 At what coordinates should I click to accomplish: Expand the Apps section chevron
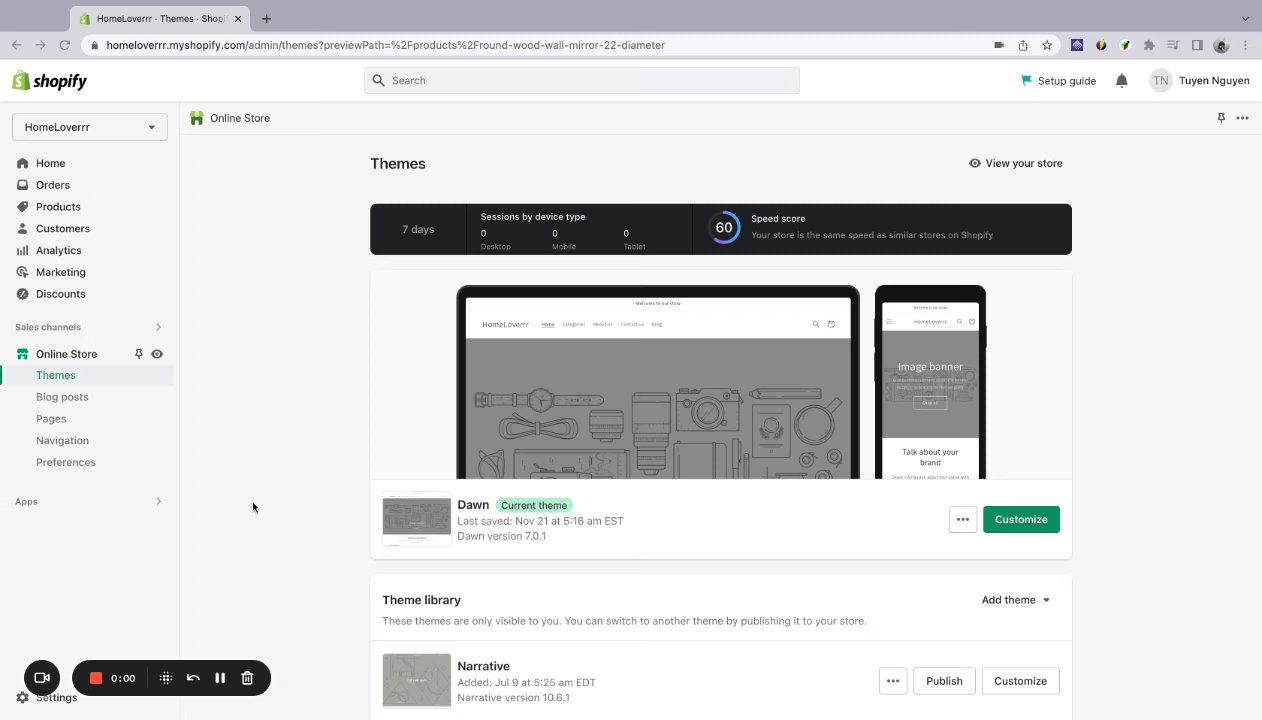[158, 502]
